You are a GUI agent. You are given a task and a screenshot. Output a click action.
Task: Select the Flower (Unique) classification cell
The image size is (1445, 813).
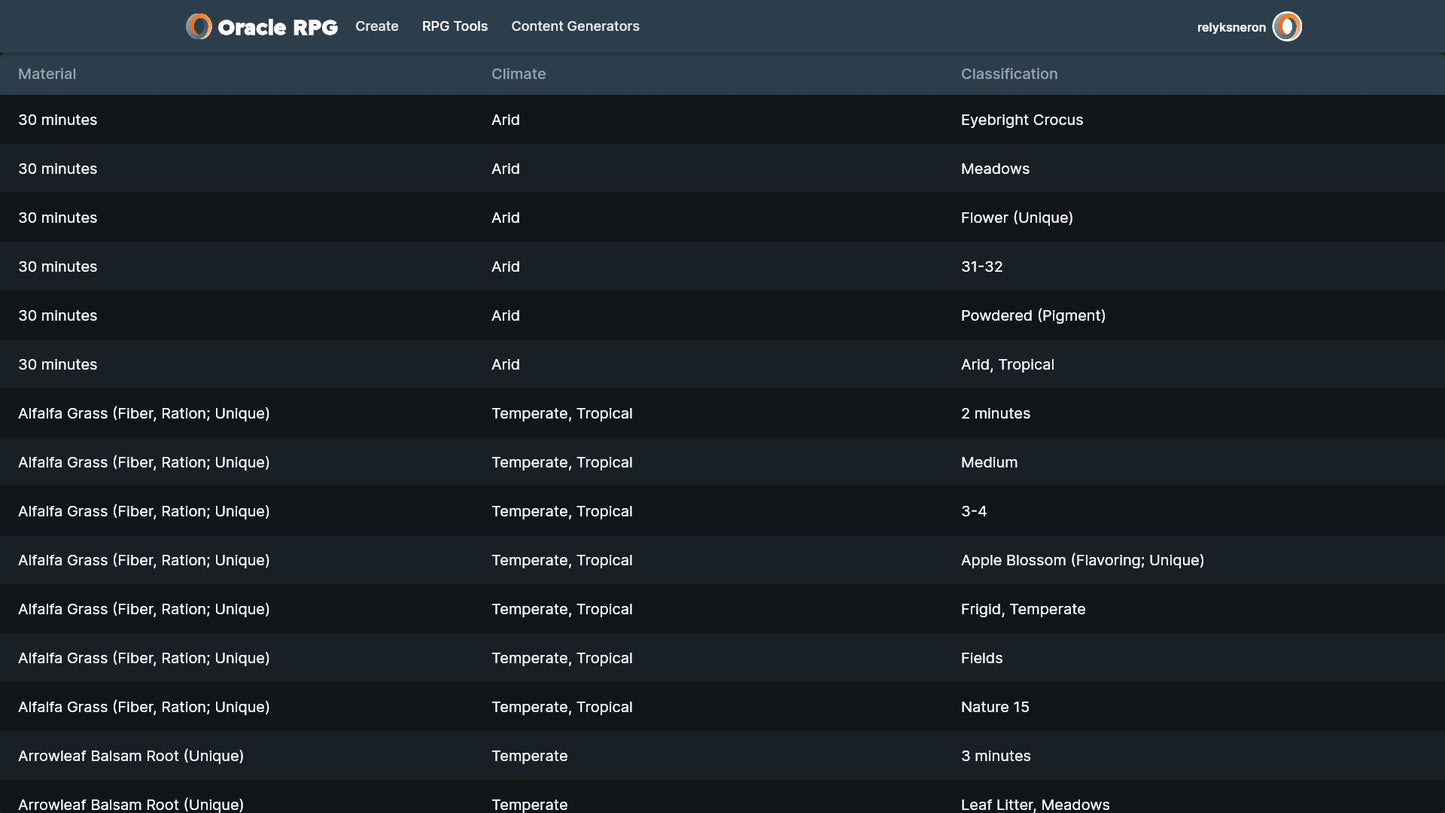pos(1017,218)
